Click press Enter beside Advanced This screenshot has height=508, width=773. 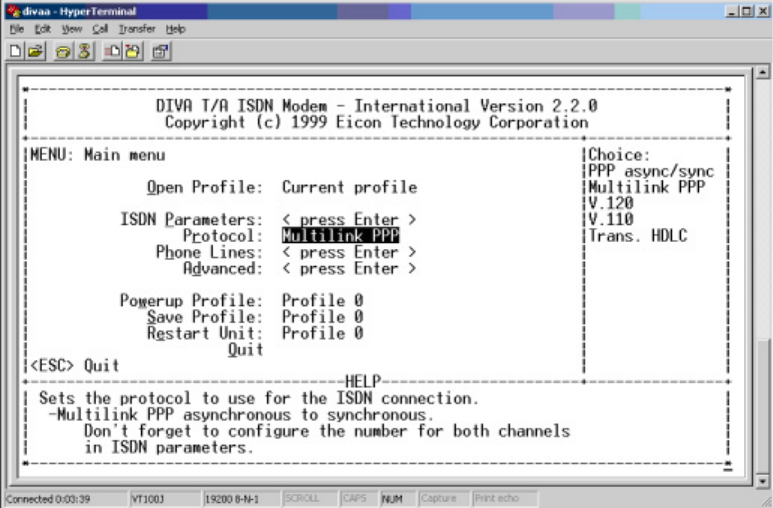point(349,268)
